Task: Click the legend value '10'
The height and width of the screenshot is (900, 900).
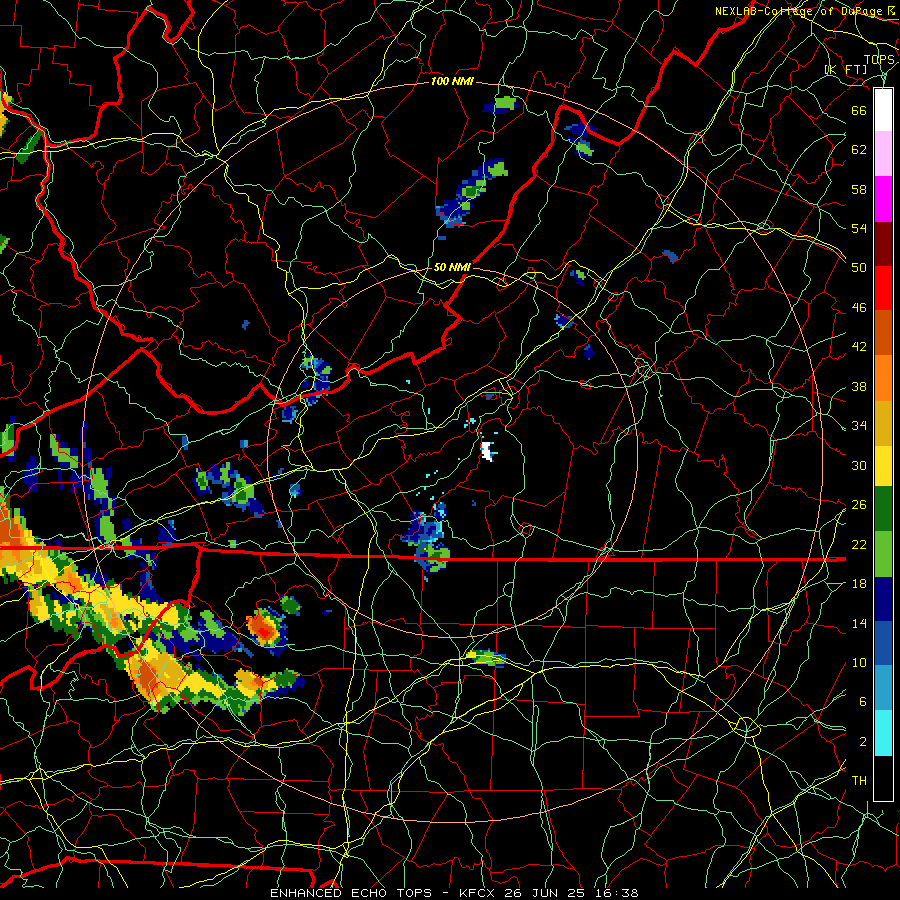Action: [x=859, y=663]
